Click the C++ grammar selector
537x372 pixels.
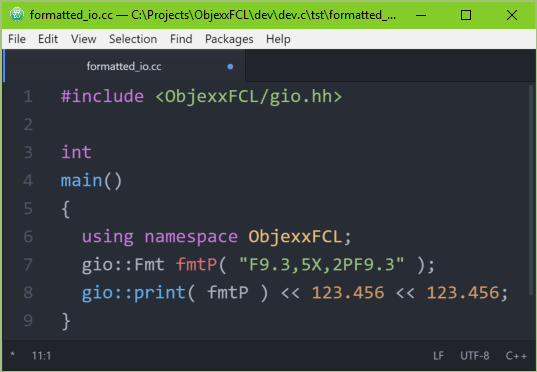516,356
